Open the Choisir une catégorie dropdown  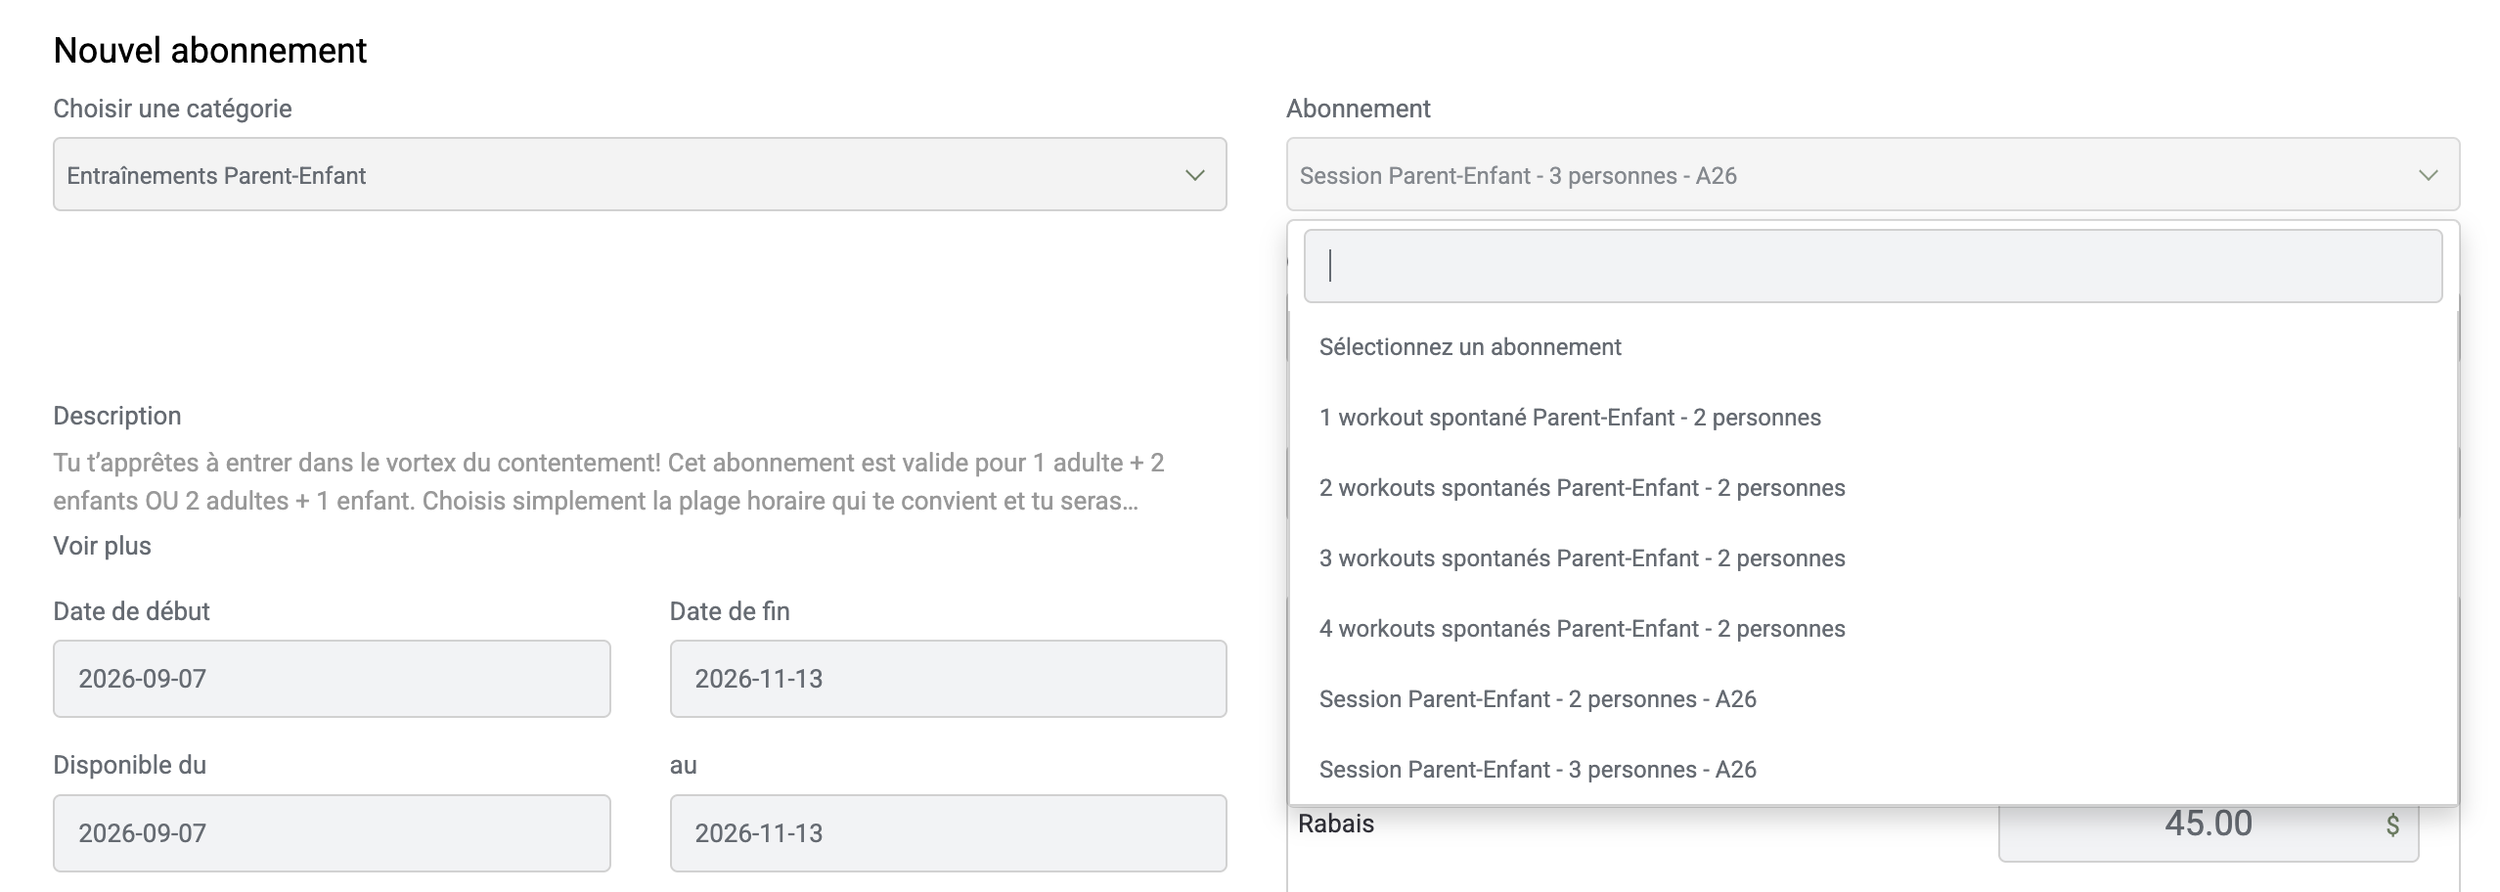click(x=640, y=174)
